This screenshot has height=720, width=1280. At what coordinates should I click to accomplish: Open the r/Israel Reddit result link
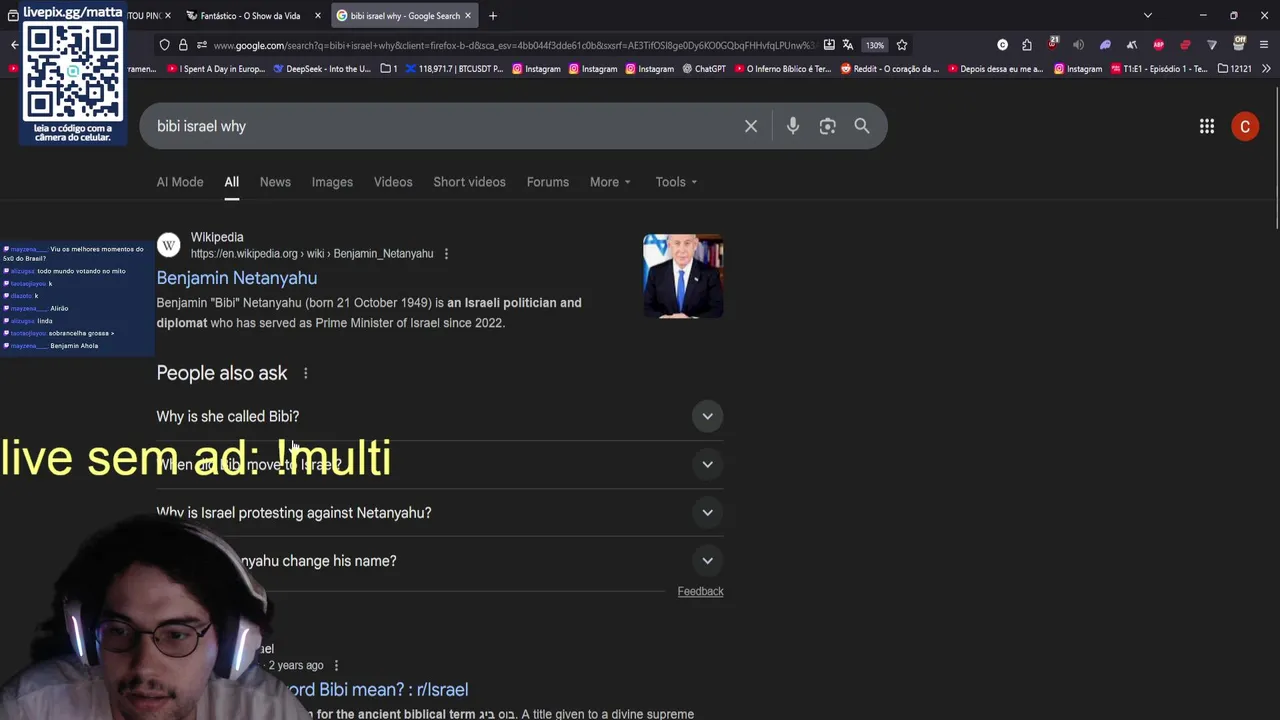point(378,689)
